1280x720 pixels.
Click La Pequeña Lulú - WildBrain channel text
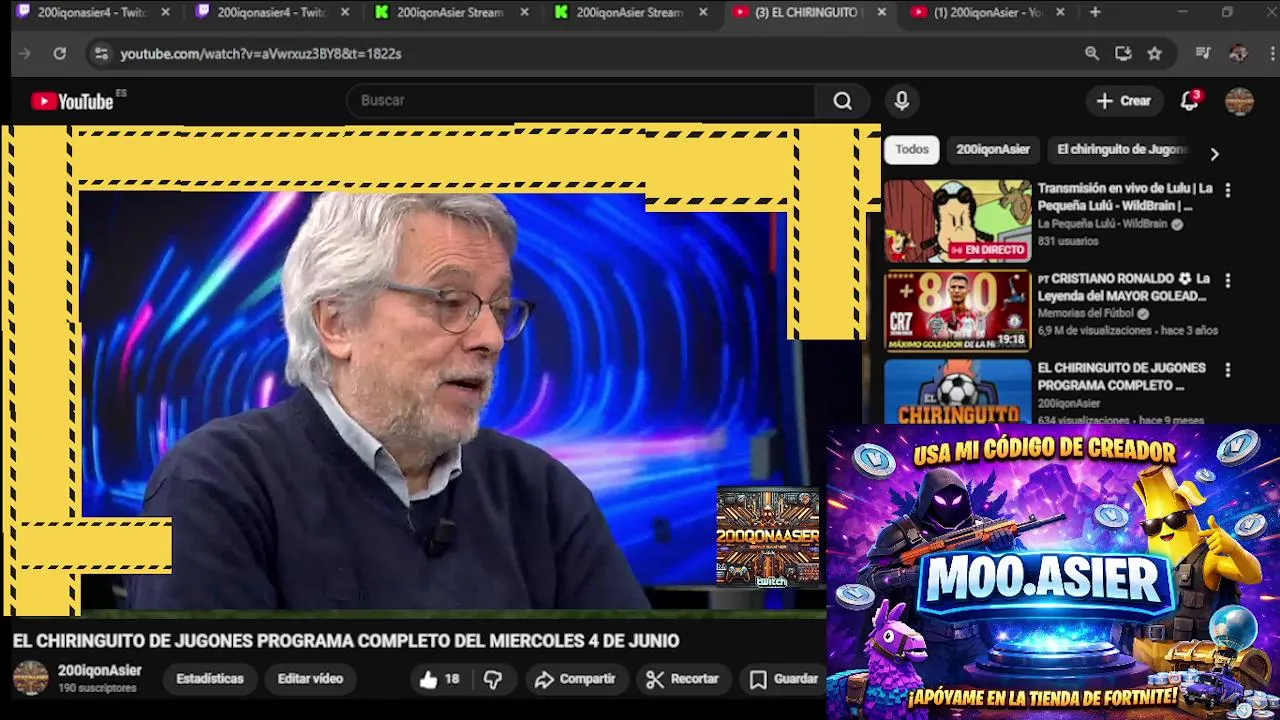pyautogui.click(x=1102, y=224)
